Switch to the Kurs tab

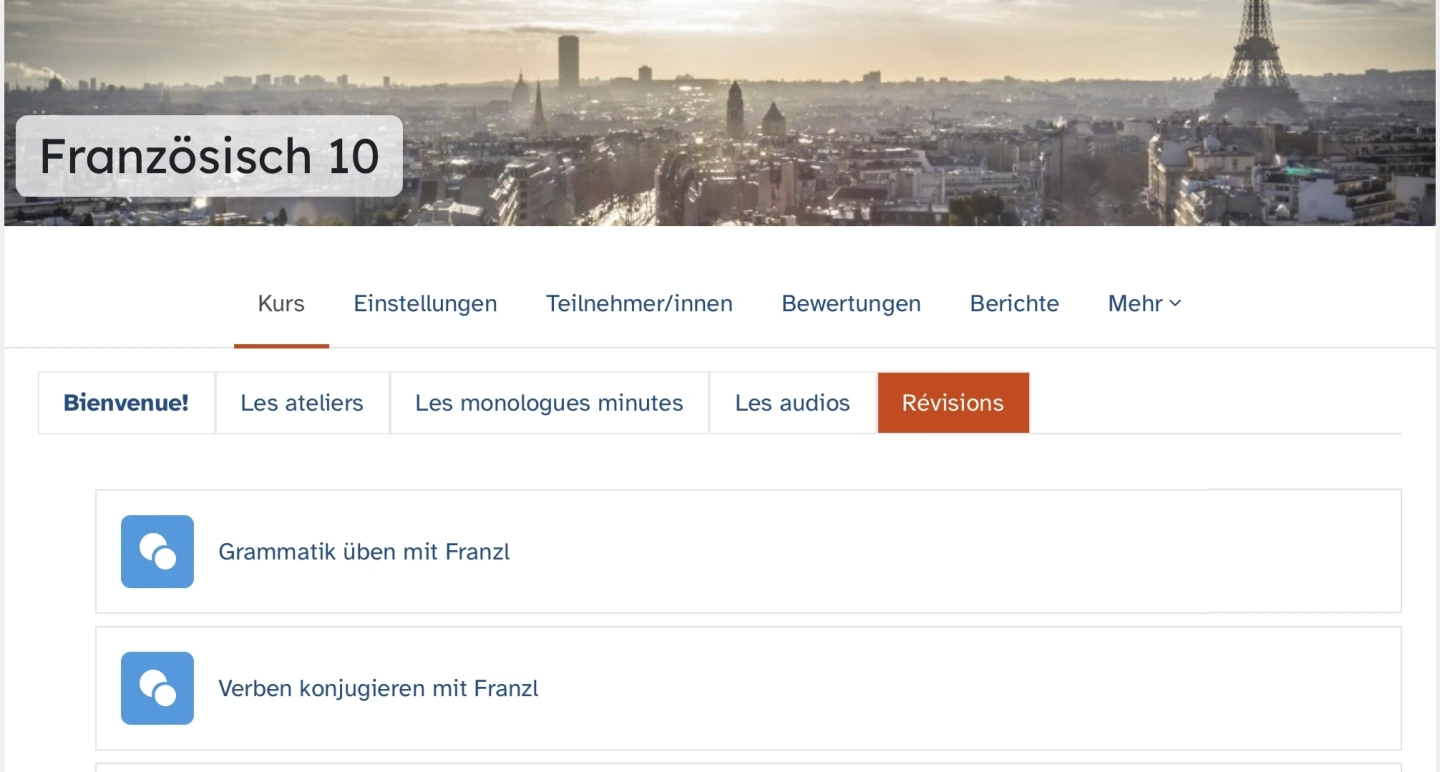pyautogui.click(x=281, y=304)
